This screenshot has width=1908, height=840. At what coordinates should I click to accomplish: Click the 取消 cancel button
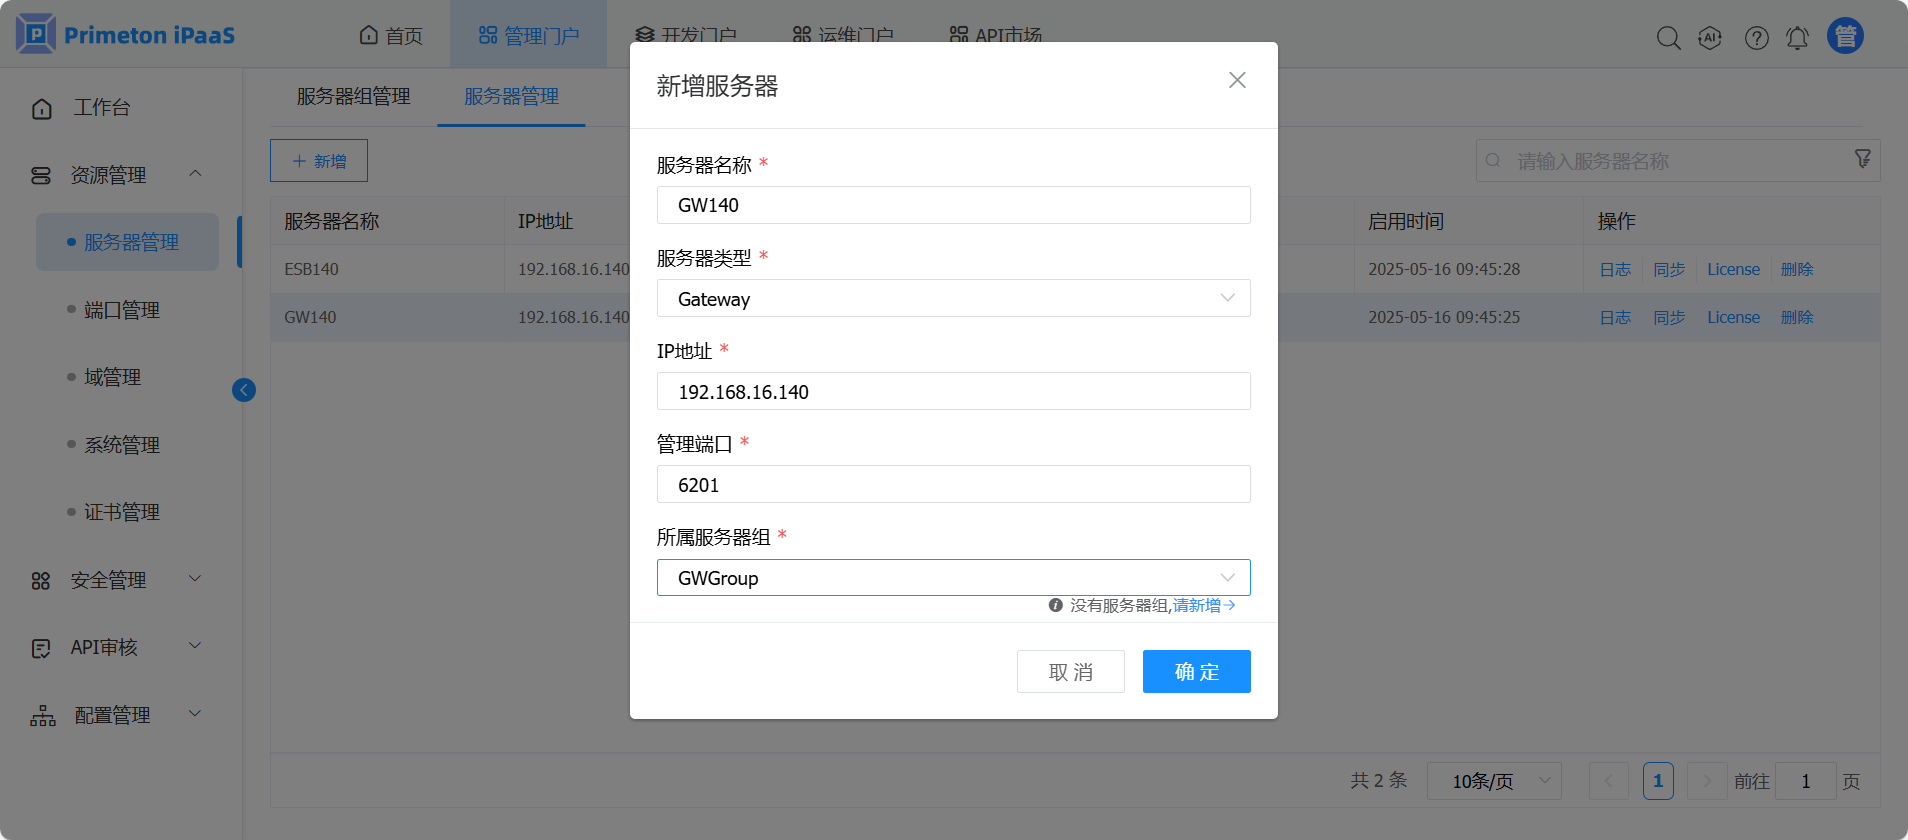coord(1070,672)
